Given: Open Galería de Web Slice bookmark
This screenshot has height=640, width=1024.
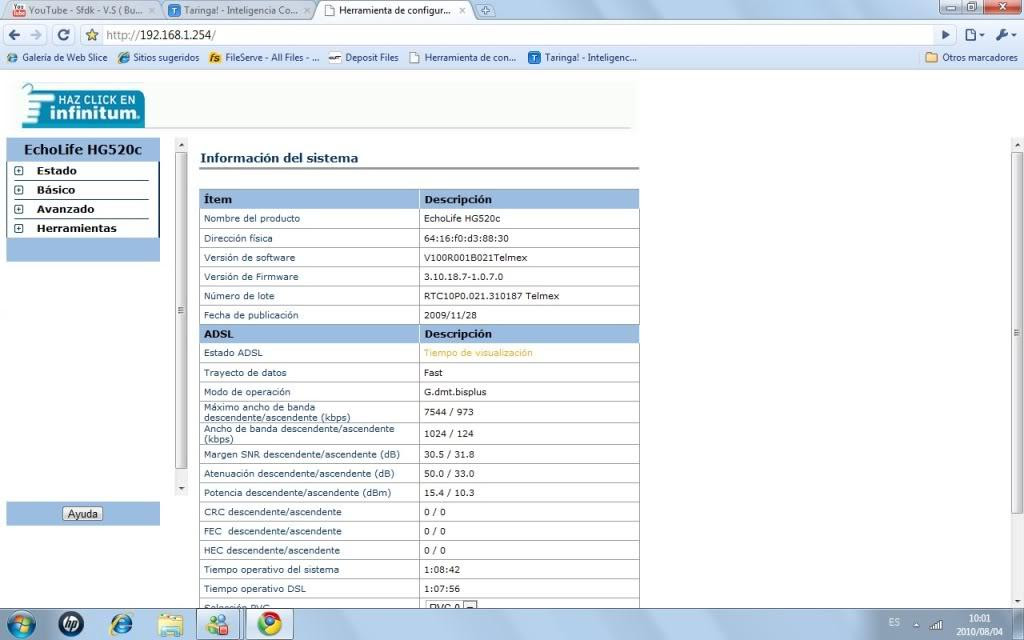Looking at the screenshot, I should click(57, 57).
